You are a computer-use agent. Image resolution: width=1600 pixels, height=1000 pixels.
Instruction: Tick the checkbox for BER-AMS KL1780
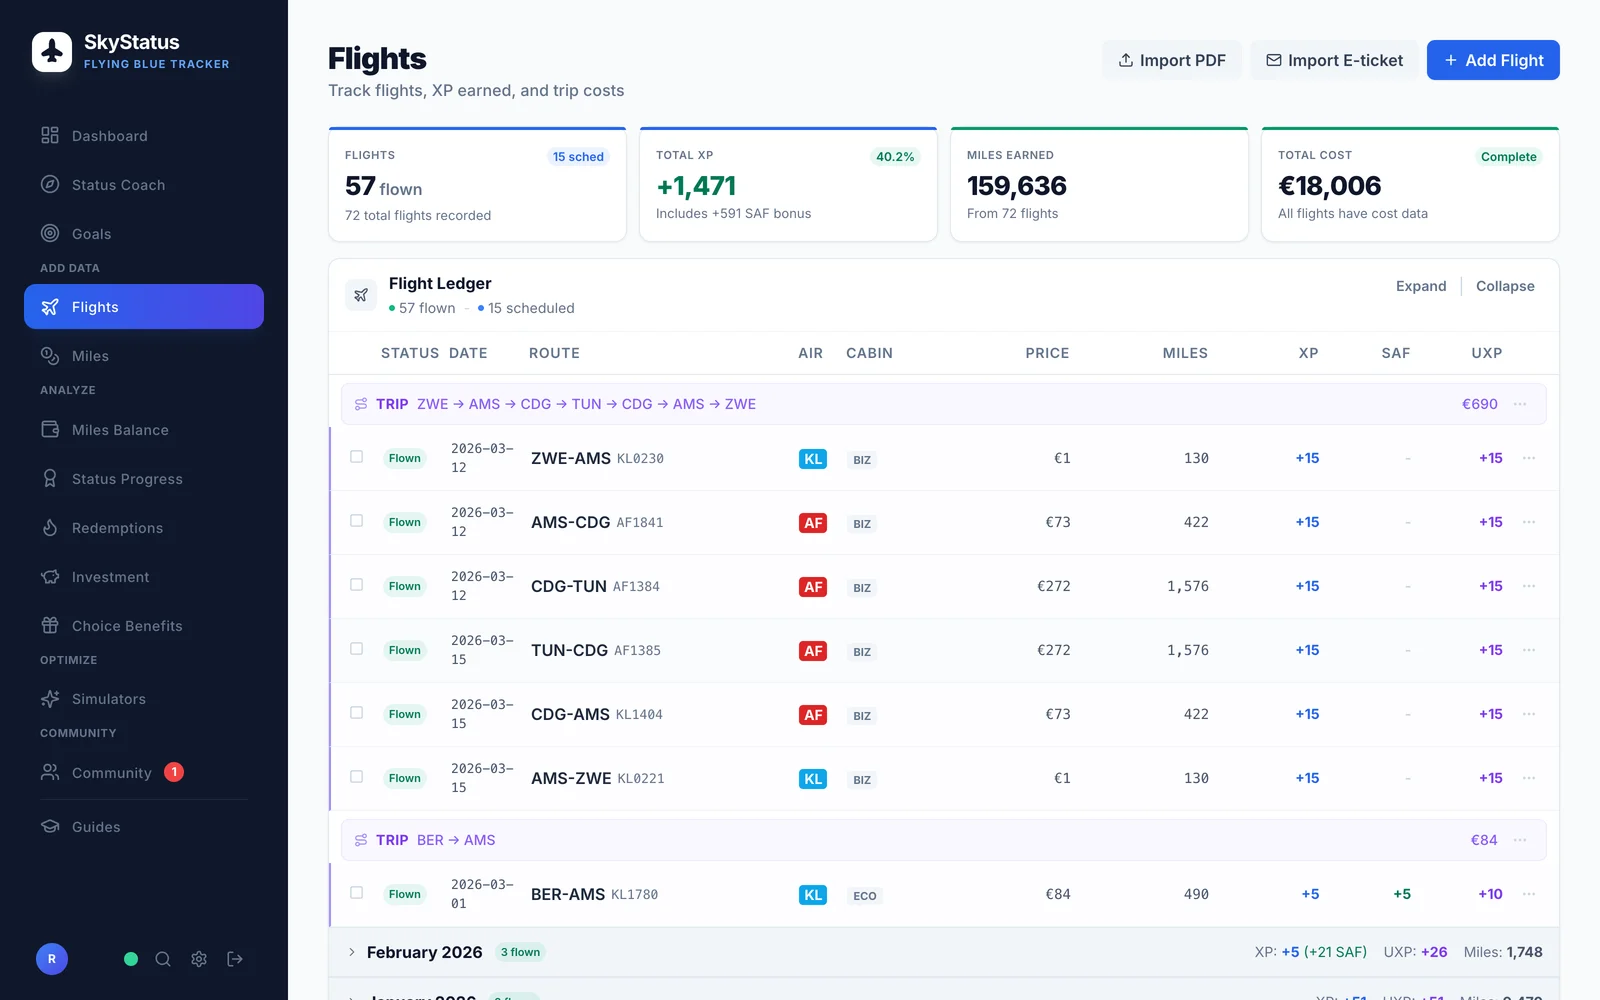click(356, 893)
